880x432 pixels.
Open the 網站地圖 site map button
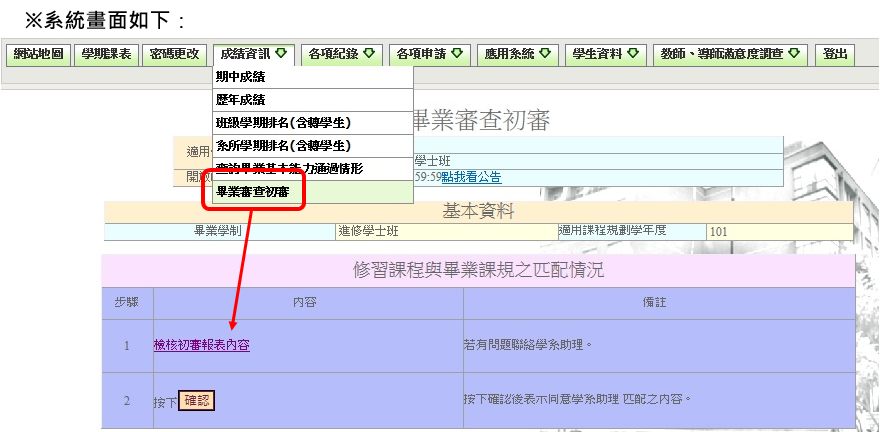pos(38,55)
